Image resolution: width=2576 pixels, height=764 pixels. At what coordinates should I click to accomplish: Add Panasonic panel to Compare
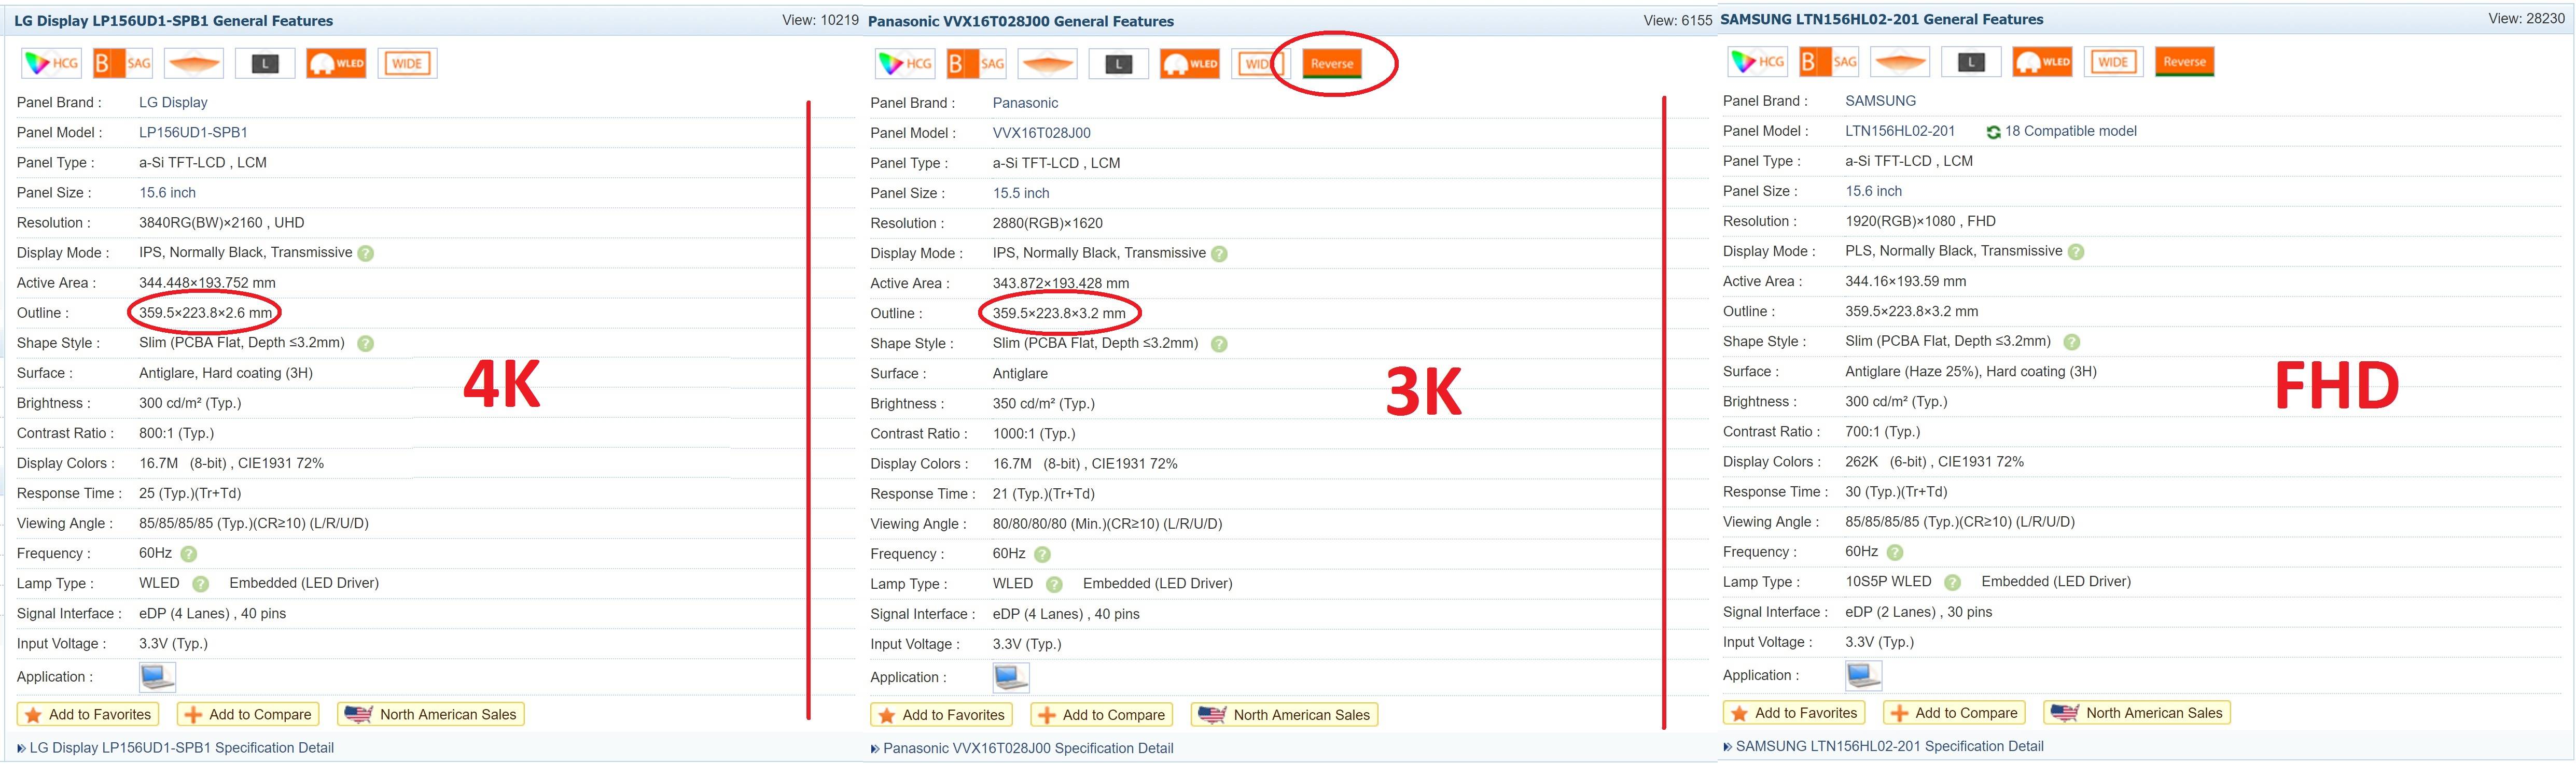pyautogui.click(x=1103, y=716)
